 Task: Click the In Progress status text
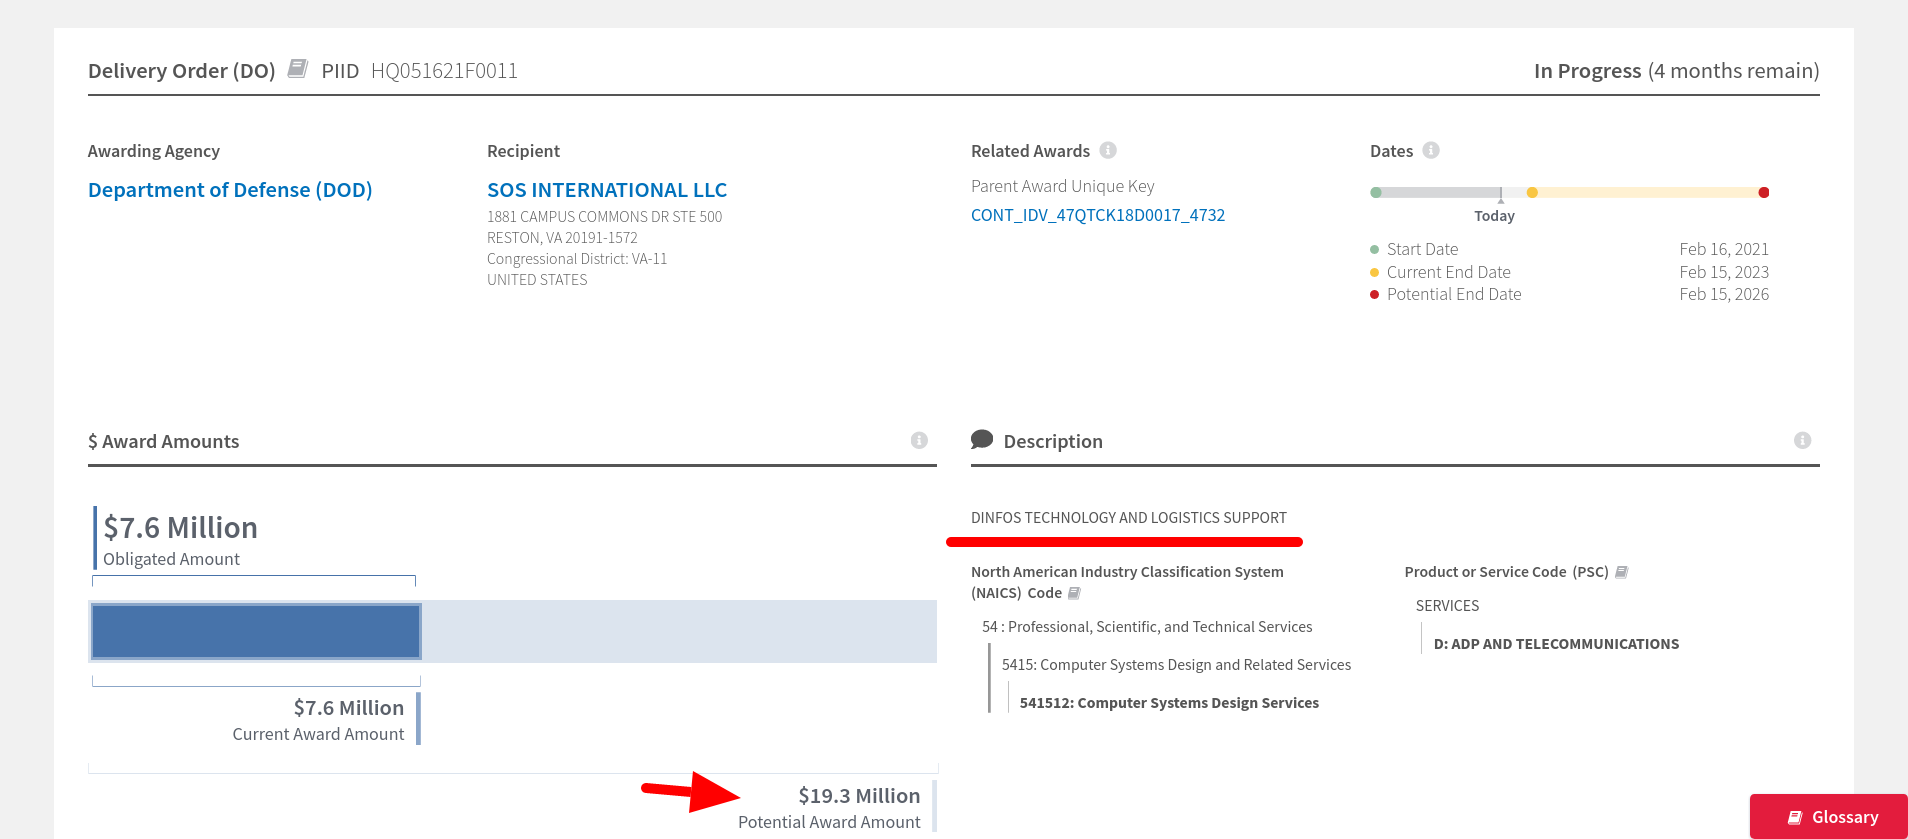[1587, 71]
